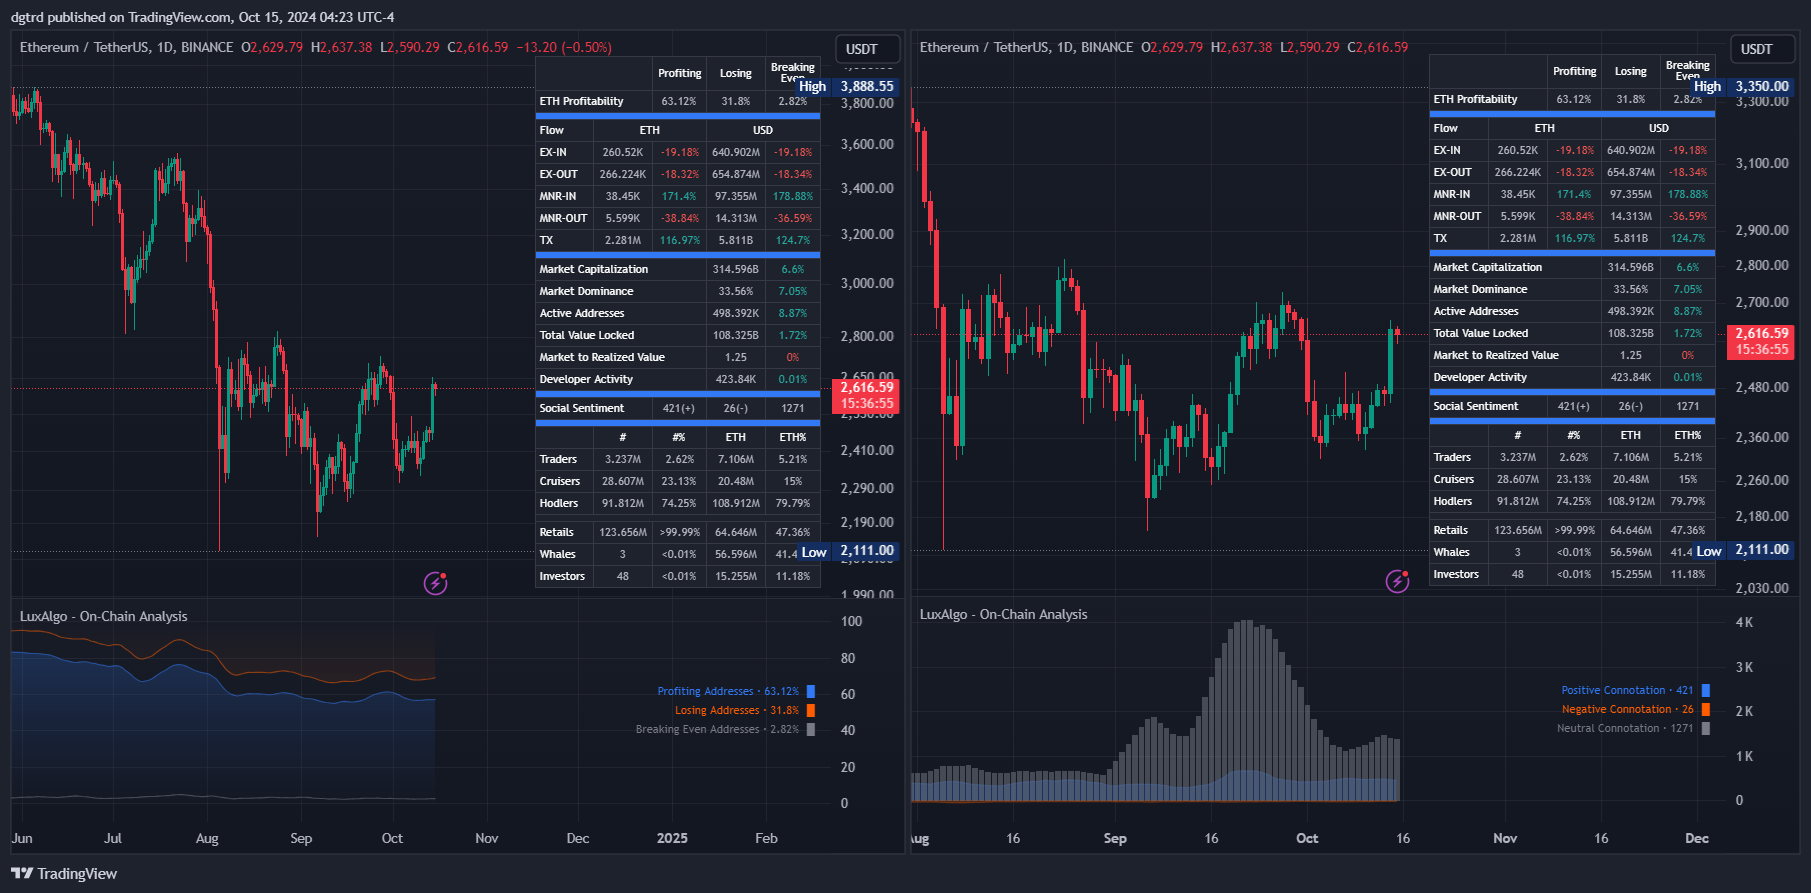Click Total Value Locked label in right table
1811x893 pixels.
[x=1481, y=333]
